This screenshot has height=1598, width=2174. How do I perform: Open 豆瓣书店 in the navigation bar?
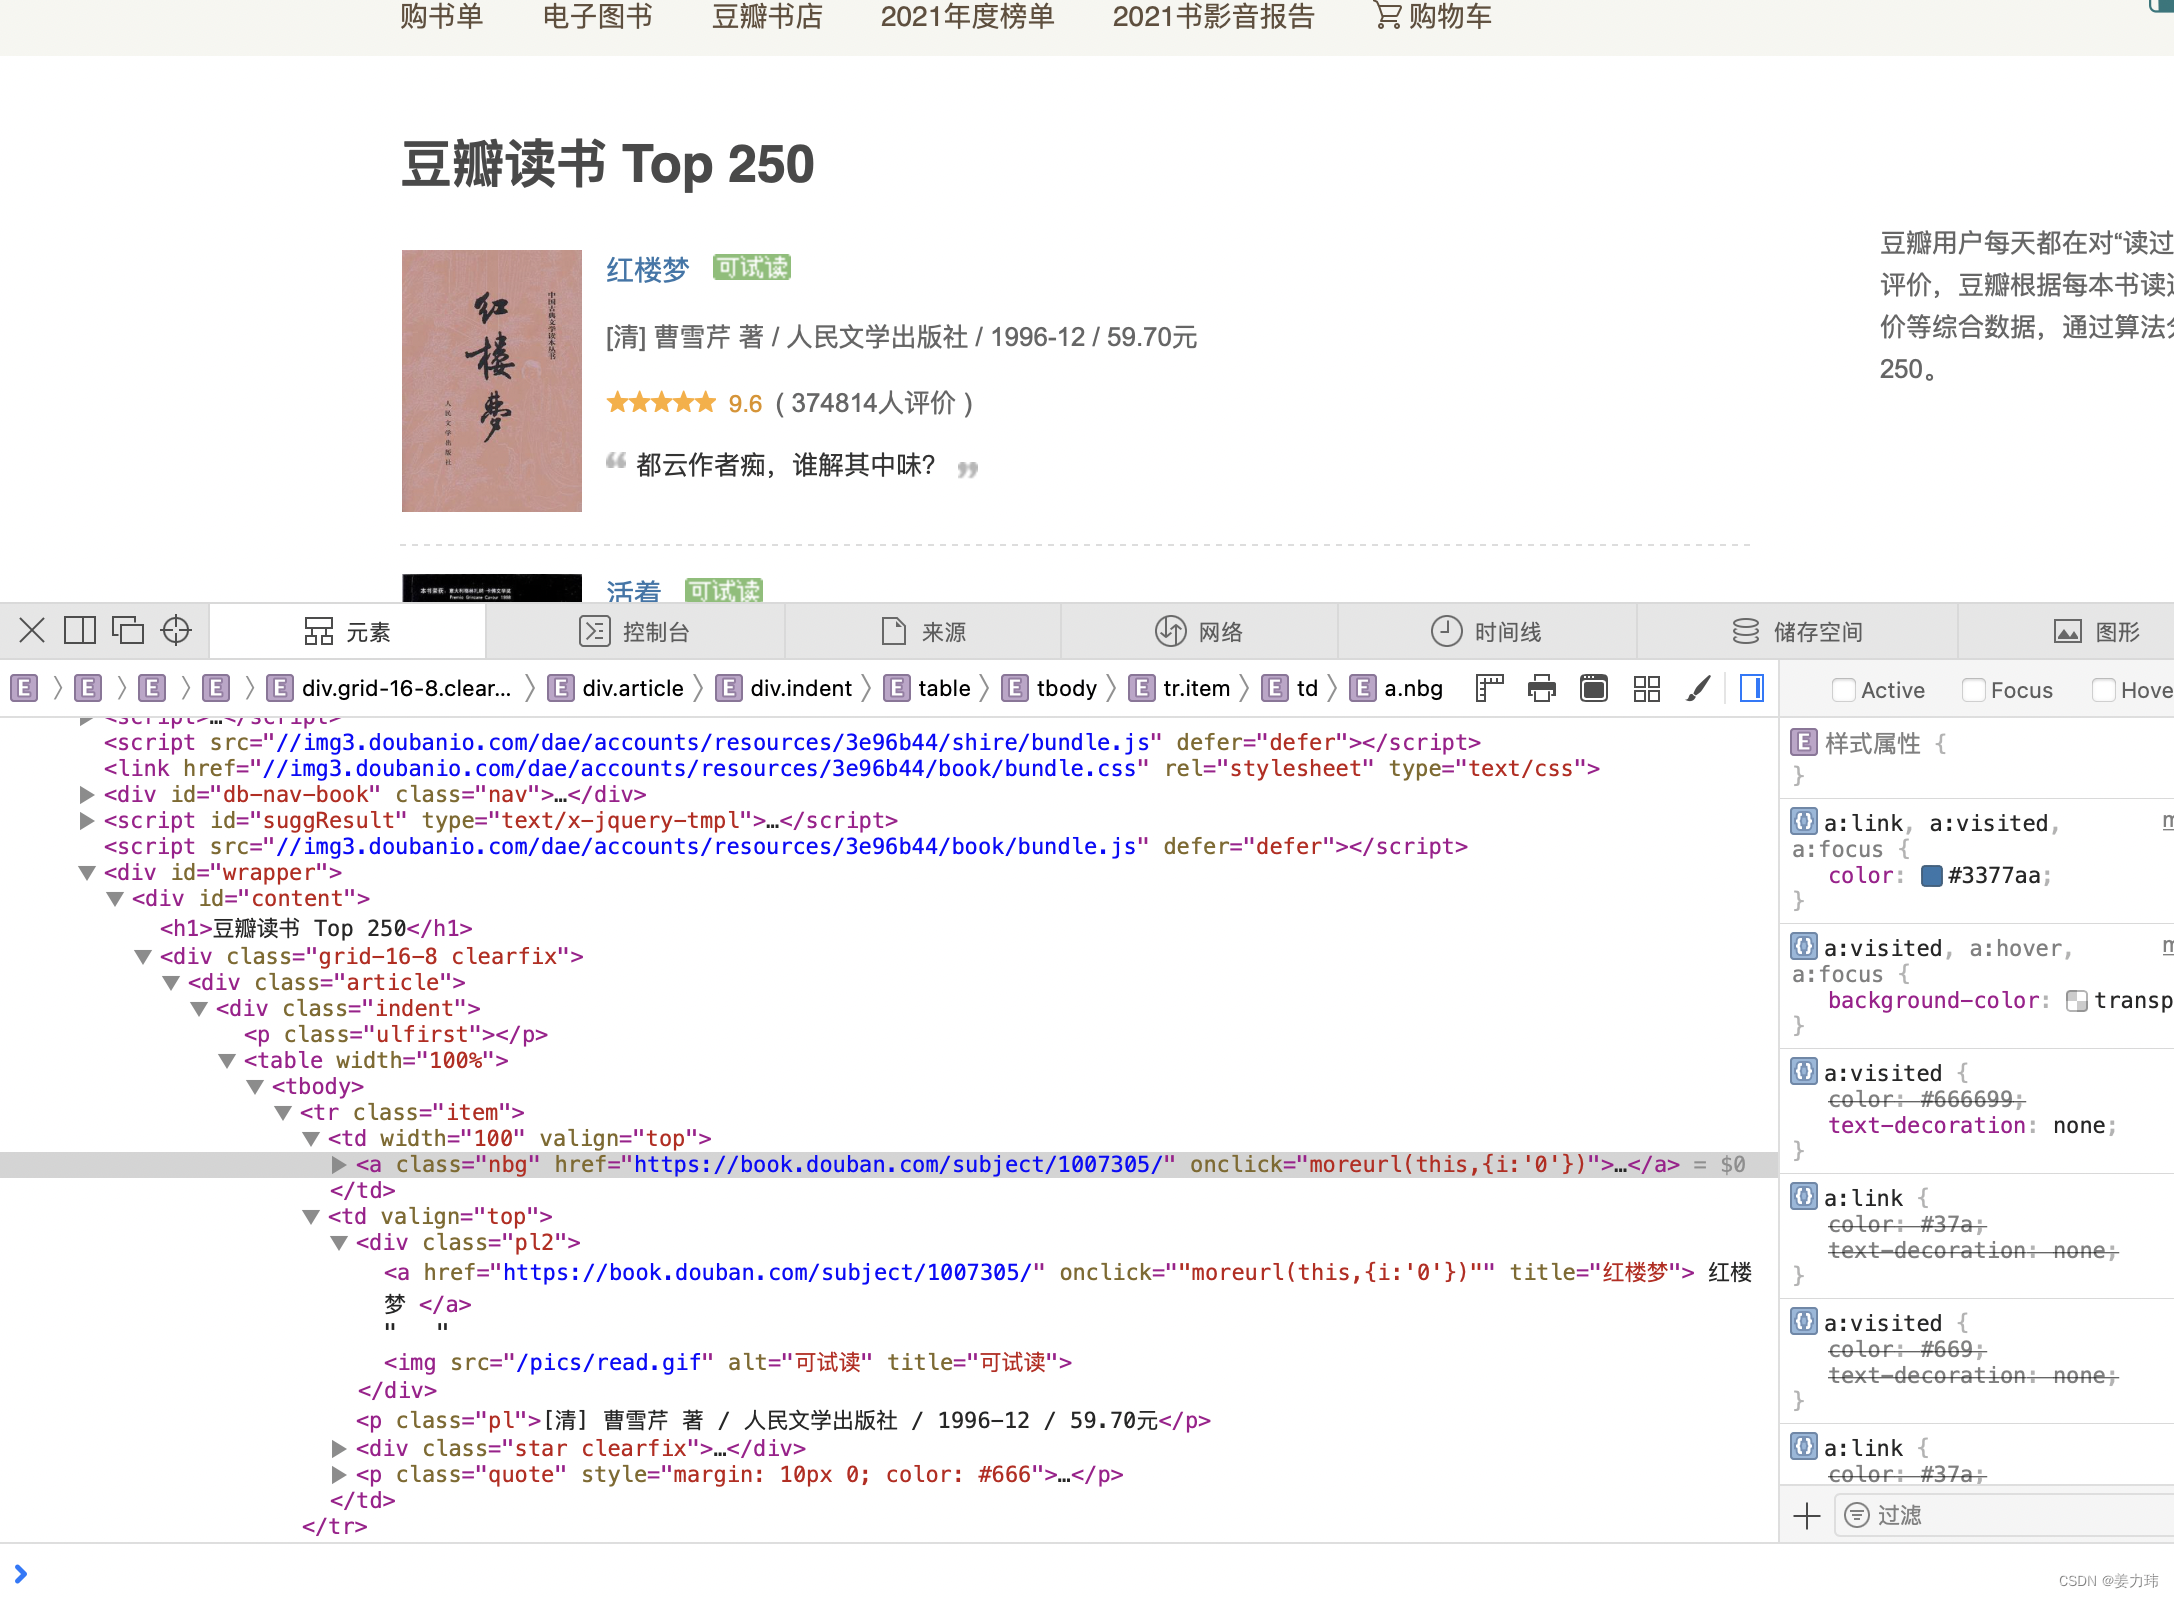[x=767, y=17]
